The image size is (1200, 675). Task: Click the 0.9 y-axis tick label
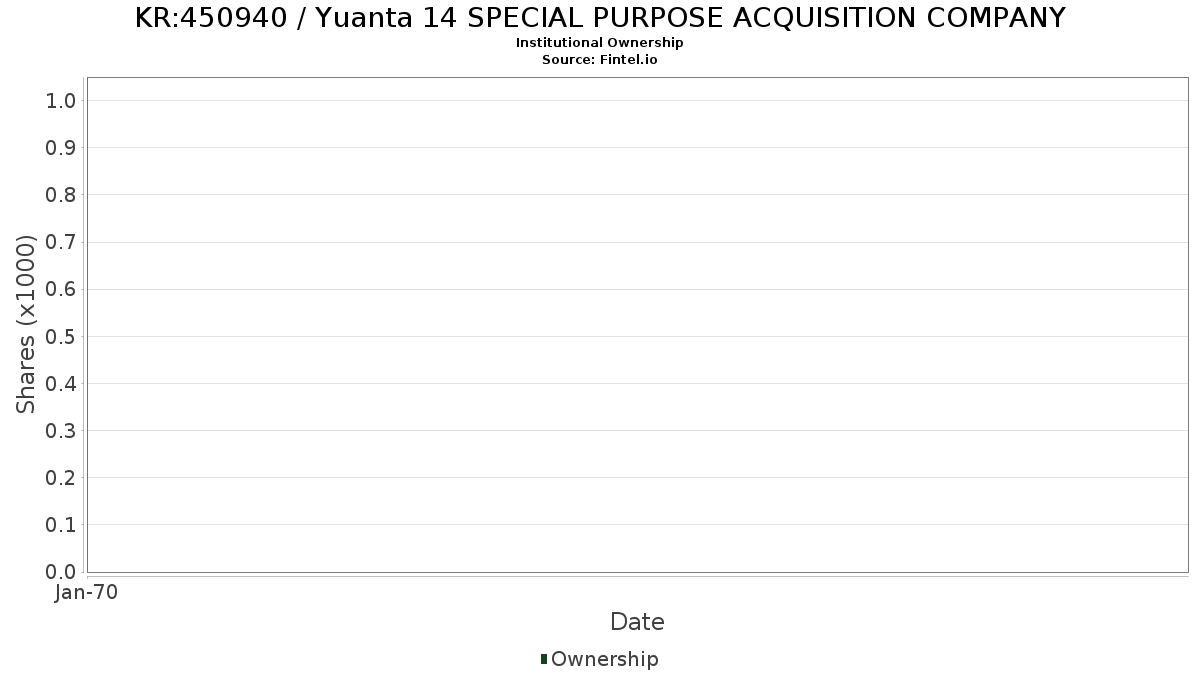click(x=61, y=148)
